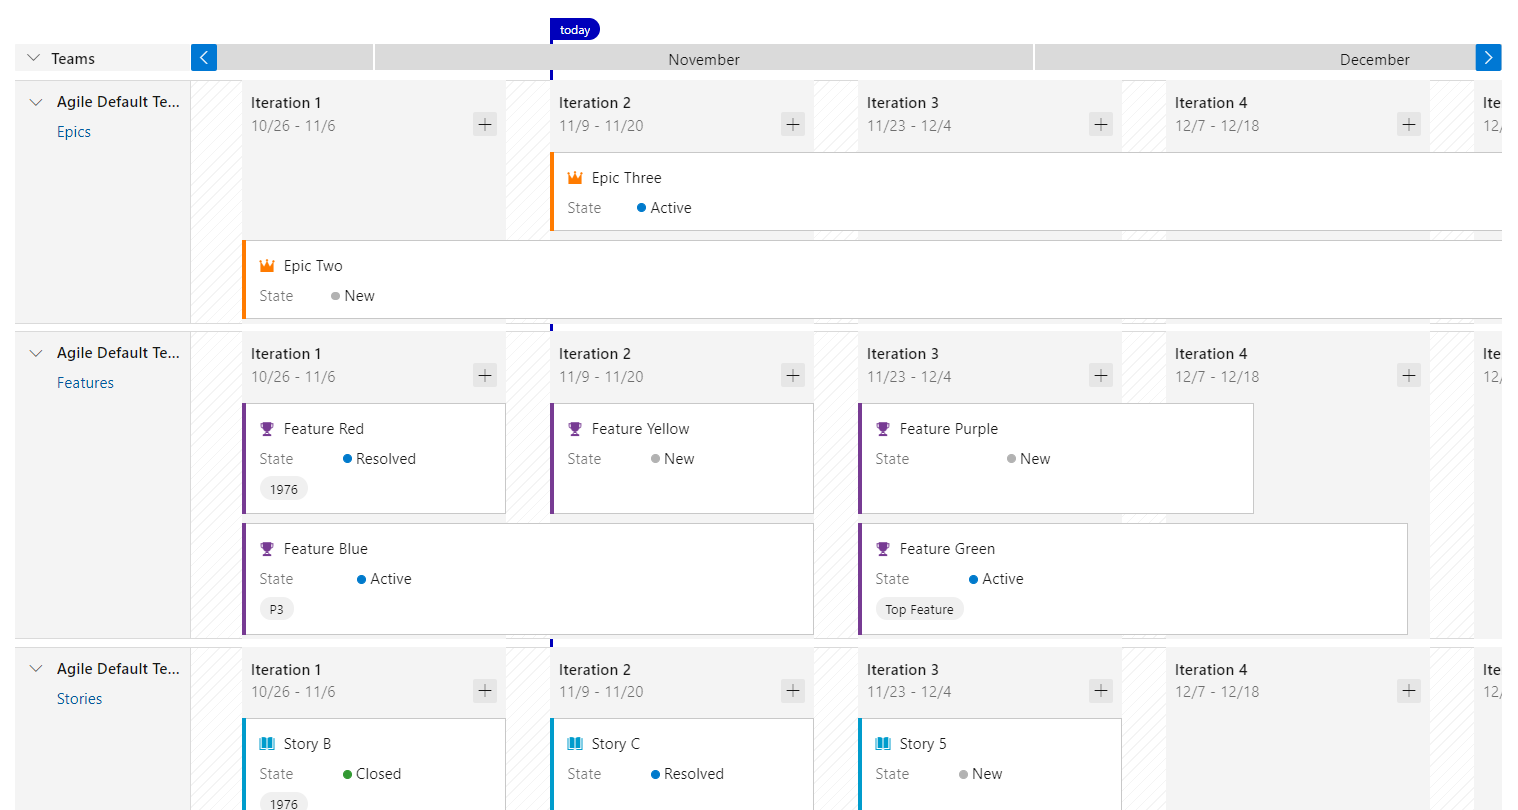Open the Features backlog link
The image size is (1518, 810).
87,382
